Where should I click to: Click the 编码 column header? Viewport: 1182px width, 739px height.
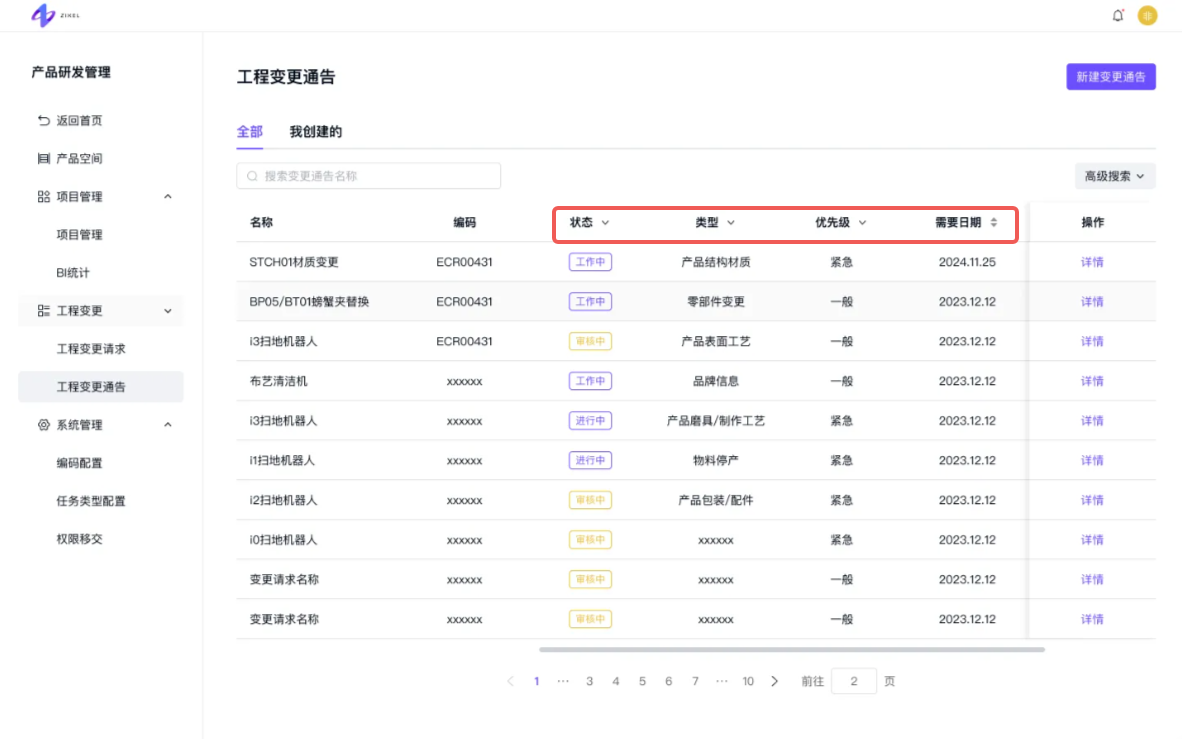(x=464, y=222)
